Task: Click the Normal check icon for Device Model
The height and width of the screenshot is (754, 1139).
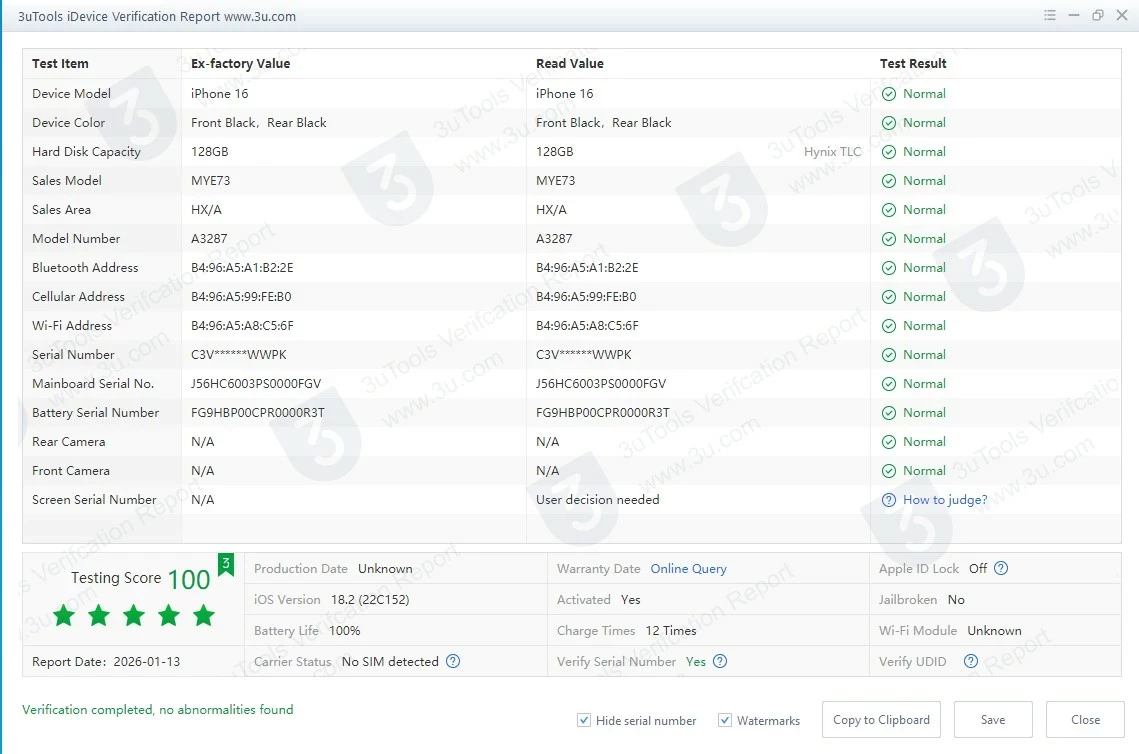Action: point(889,94)
